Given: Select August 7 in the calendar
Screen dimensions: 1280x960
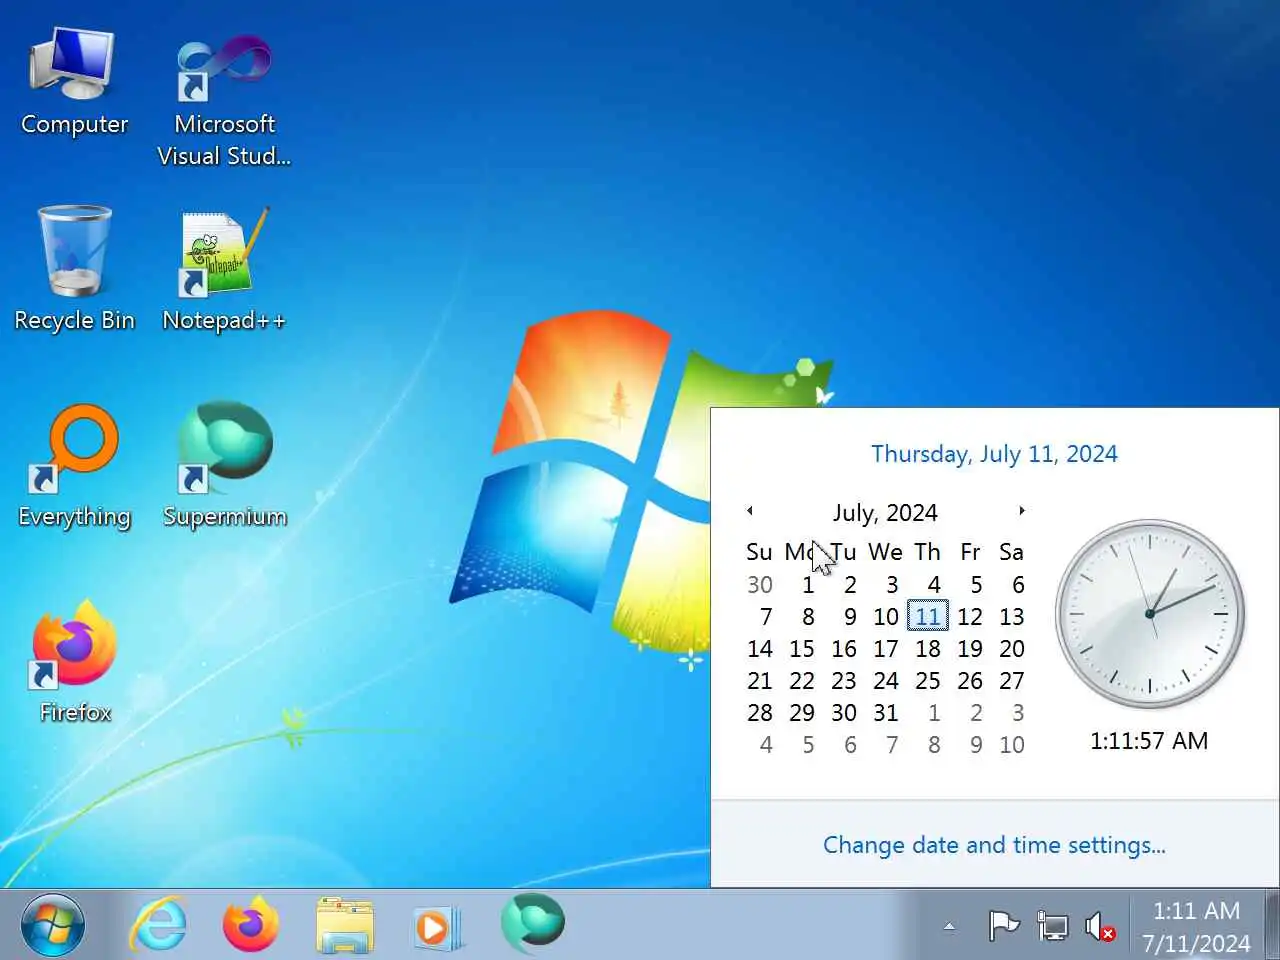Looking at the screenshot, I should click(892, 745).
